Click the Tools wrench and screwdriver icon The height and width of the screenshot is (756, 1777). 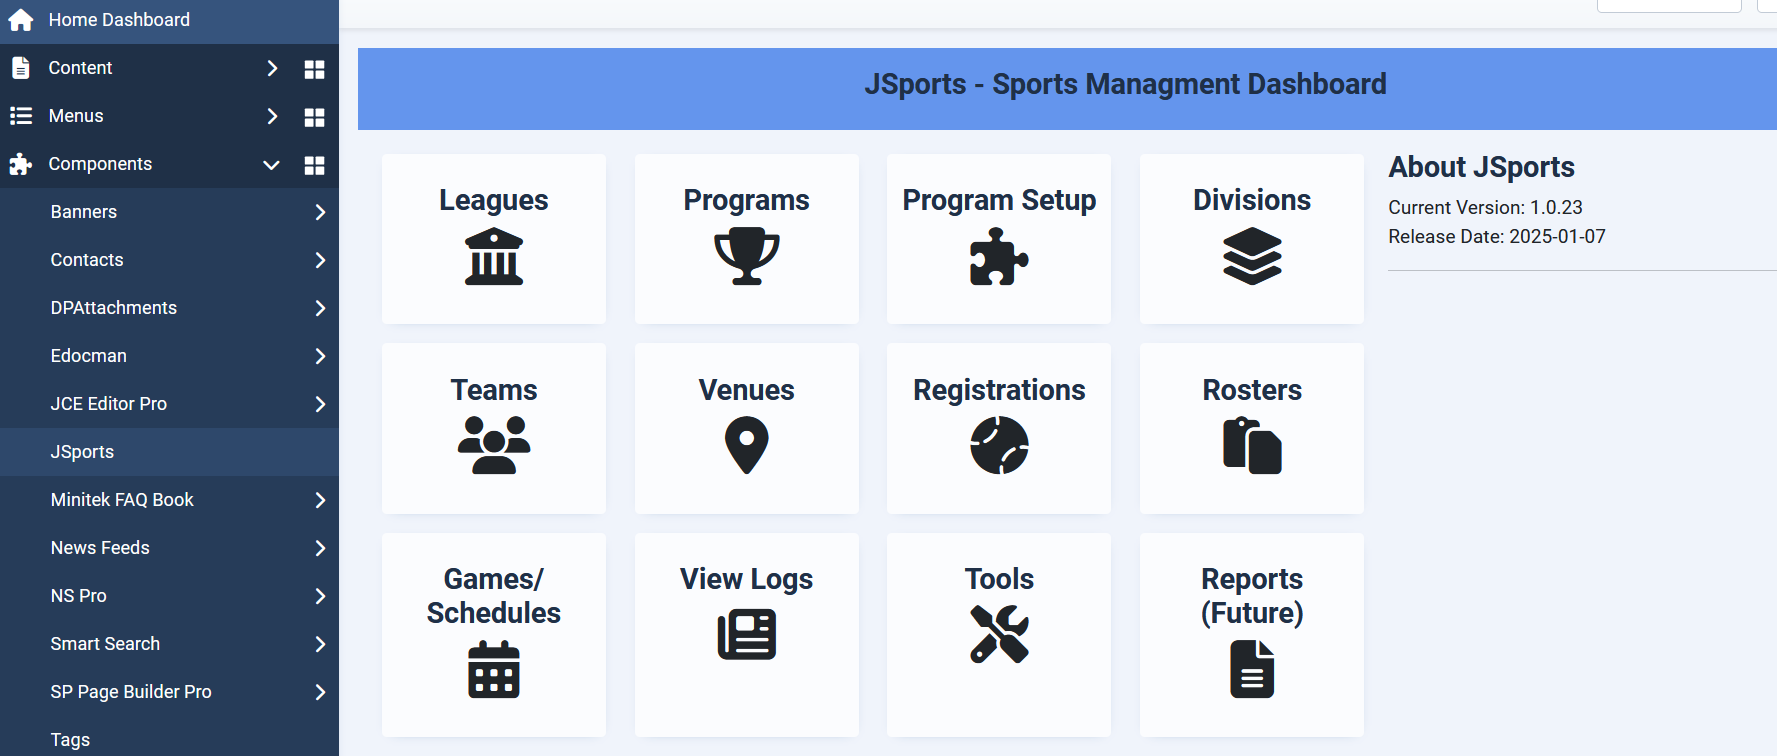point(999,635)
